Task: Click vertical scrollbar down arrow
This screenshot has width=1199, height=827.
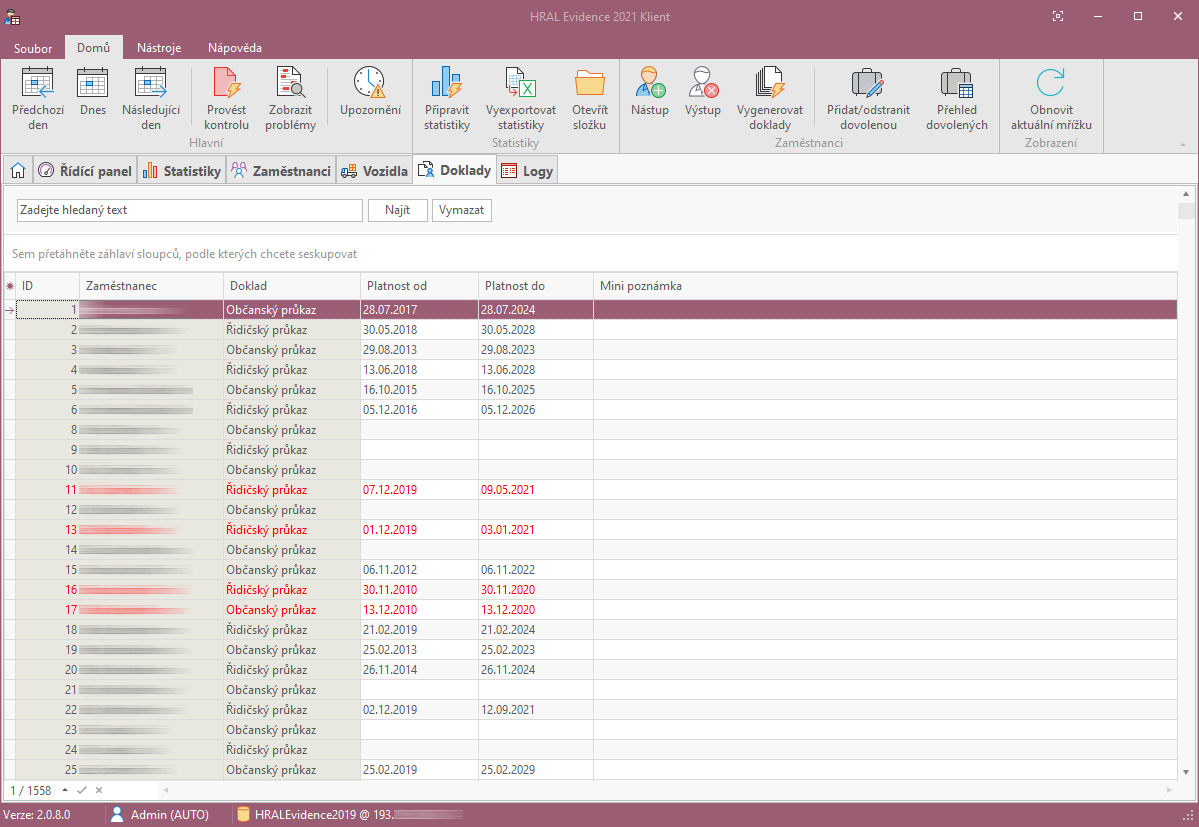Action: click(1186, 773)
